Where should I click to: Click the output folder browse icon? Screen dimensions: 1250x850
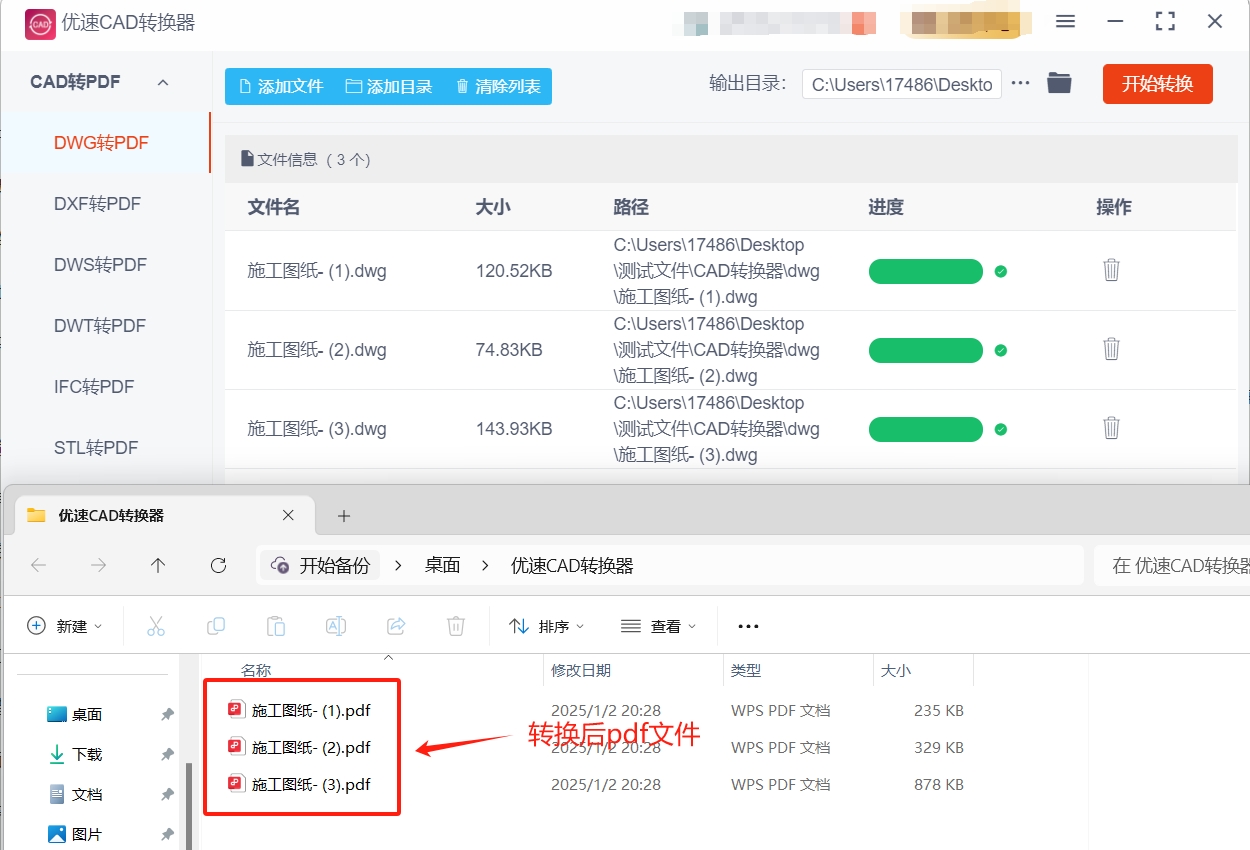[x=1059, y=84]
